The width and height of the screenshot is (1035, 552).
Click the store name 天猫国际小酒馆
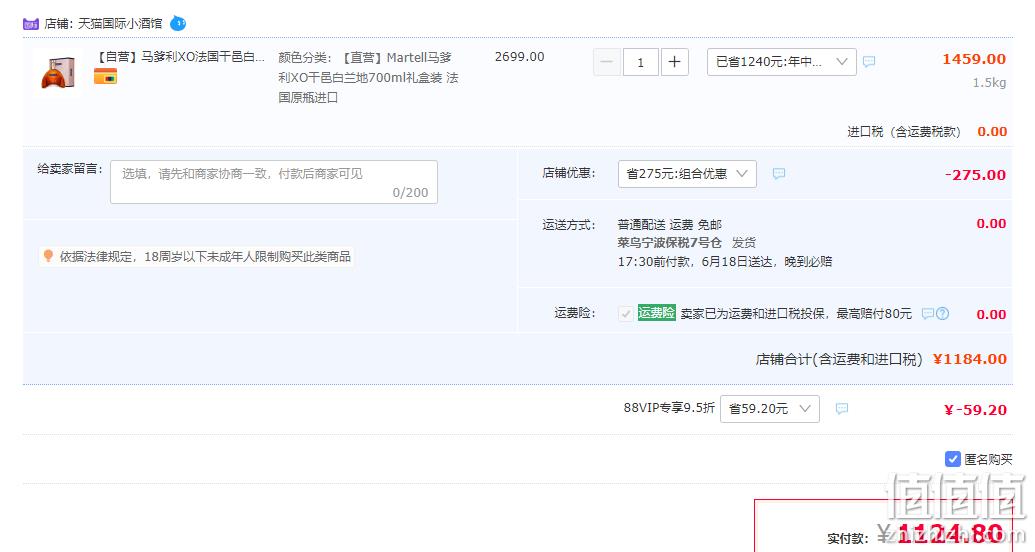pyautogui.click(x=119, y=24)
